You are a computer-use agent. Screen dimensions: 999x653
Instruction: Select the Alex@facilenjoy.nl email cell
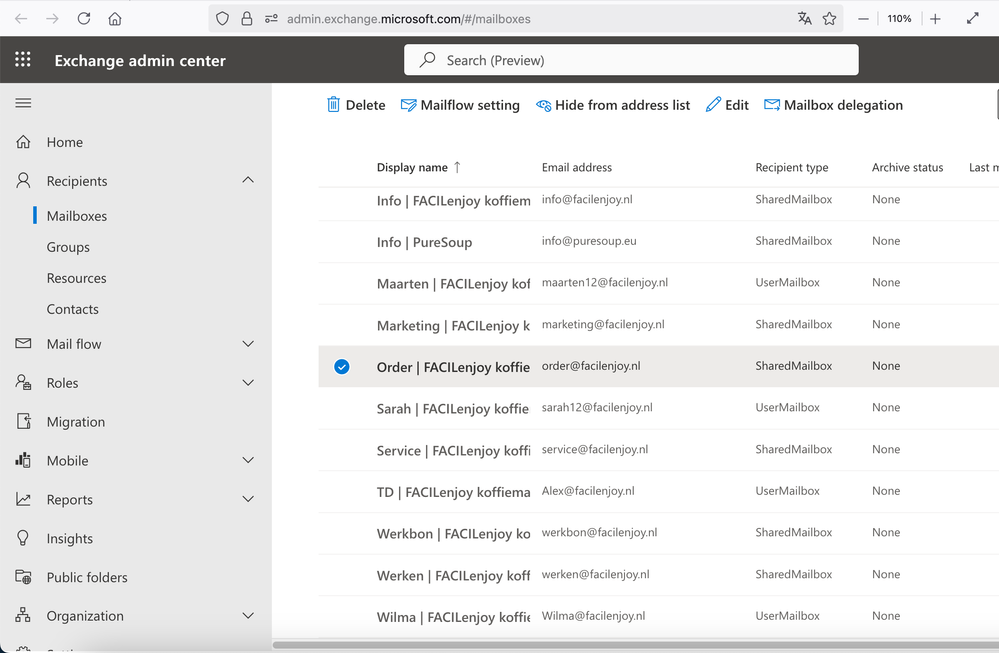pos(588,491)
